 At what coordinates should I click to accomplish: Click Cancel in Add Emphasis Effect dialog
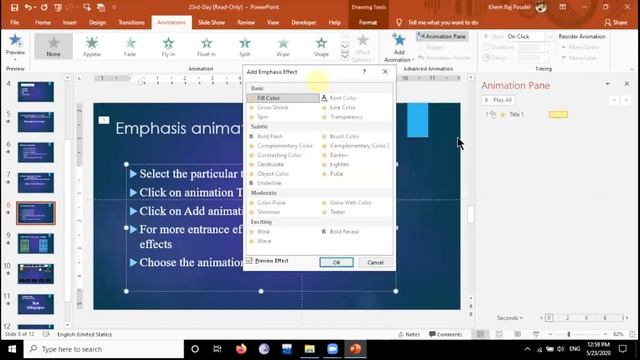[375, 262]
